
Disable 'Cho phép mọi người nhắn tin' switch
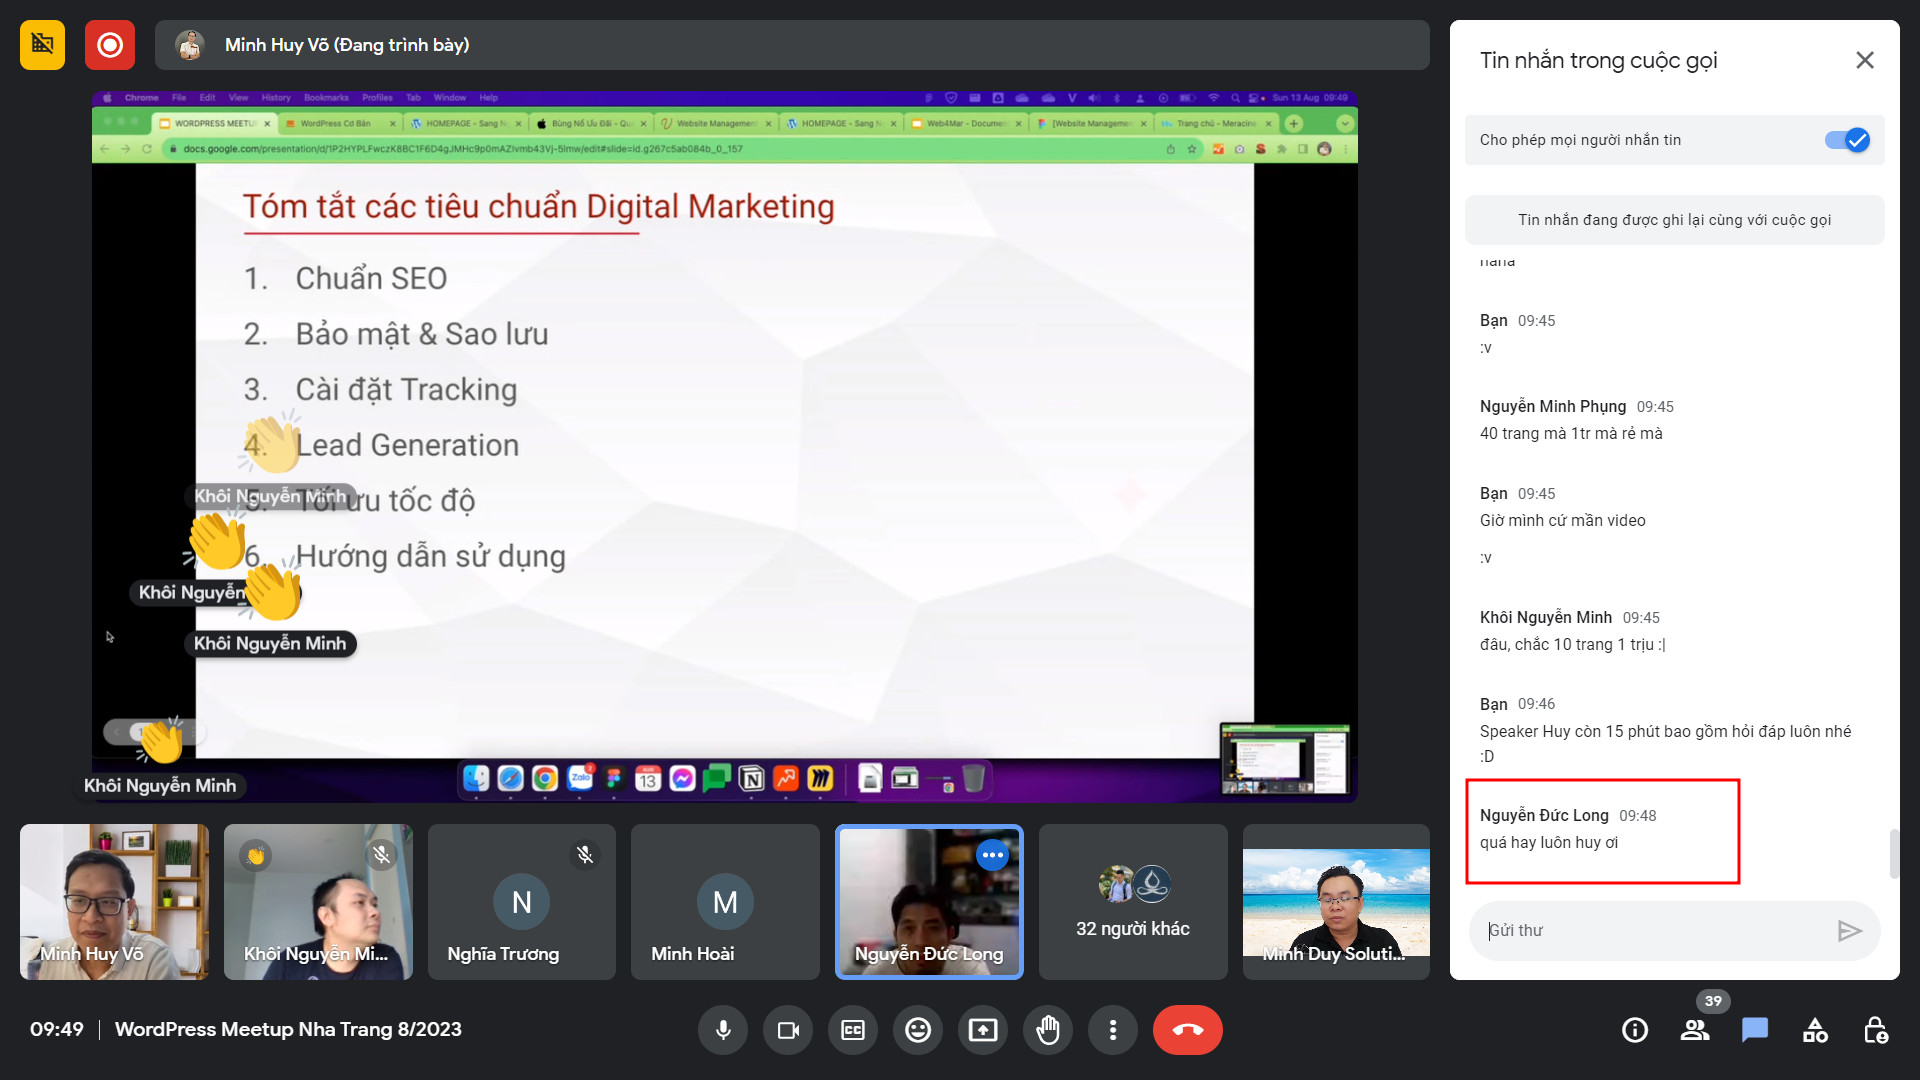click(1846, 140)
